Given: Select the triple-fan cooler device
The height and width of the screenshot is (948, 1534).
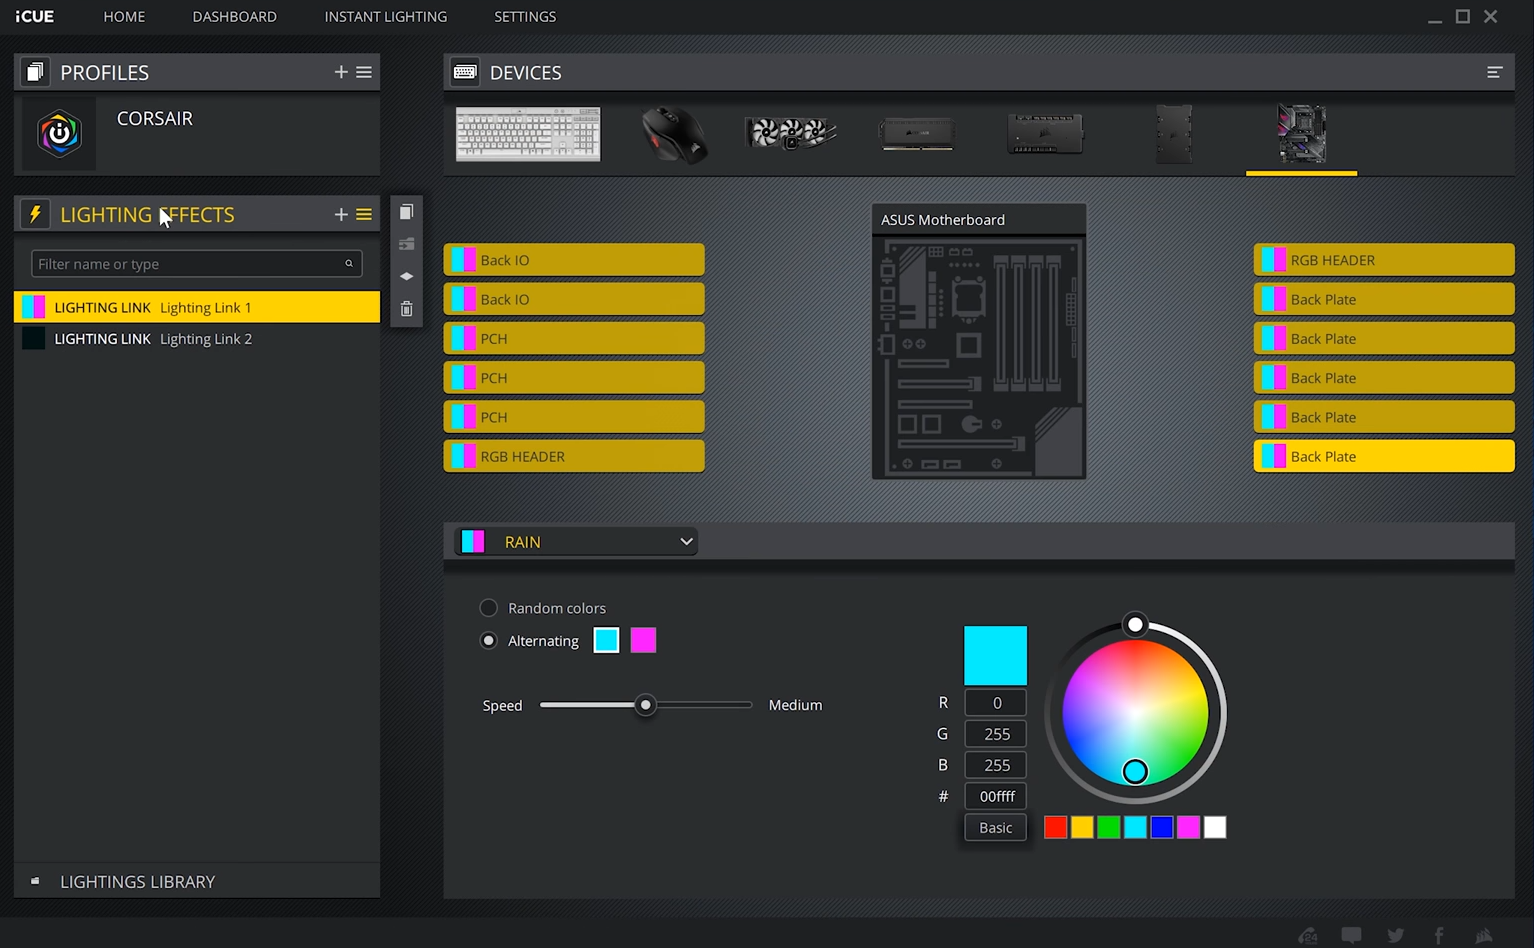Looking at the screenshot, I should click(790, 133).
